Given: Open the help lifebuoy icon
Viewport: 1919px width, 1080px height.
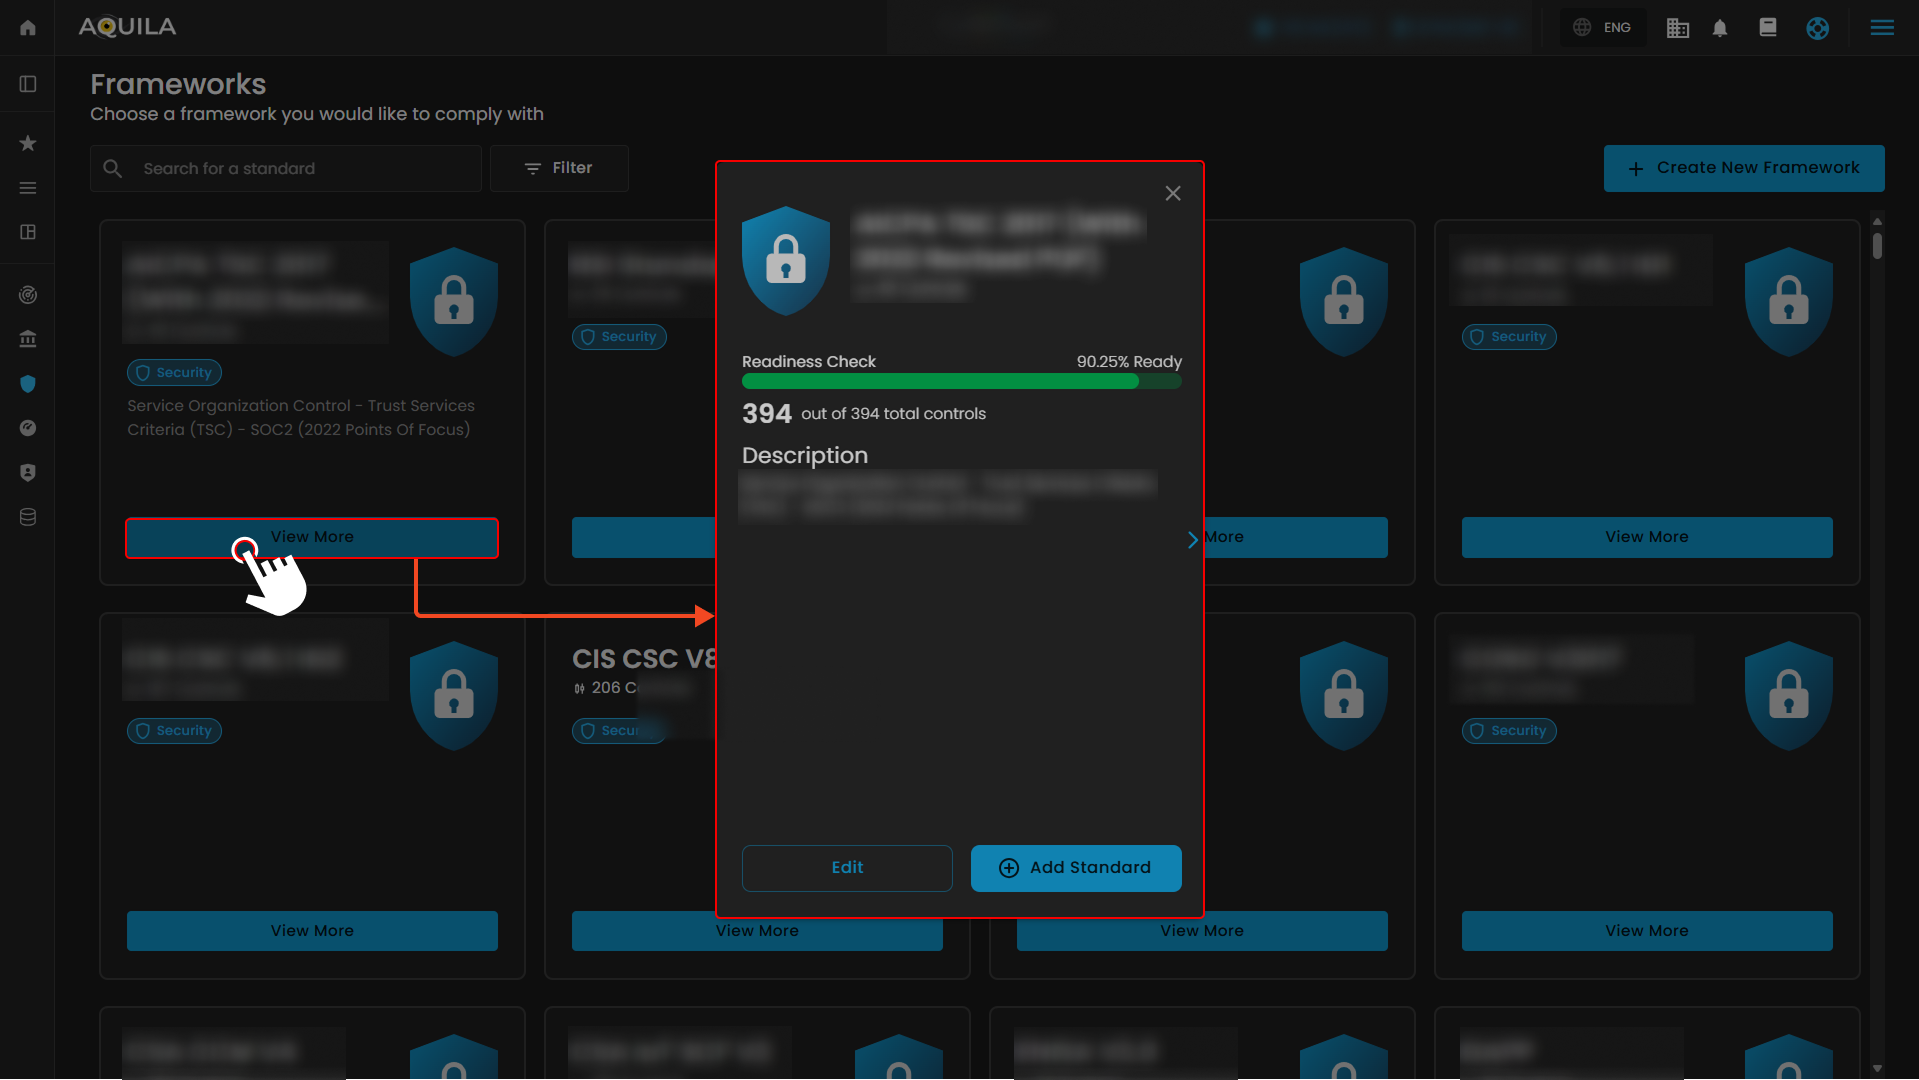Looking at the screenshot, I should click(1817, 28).
